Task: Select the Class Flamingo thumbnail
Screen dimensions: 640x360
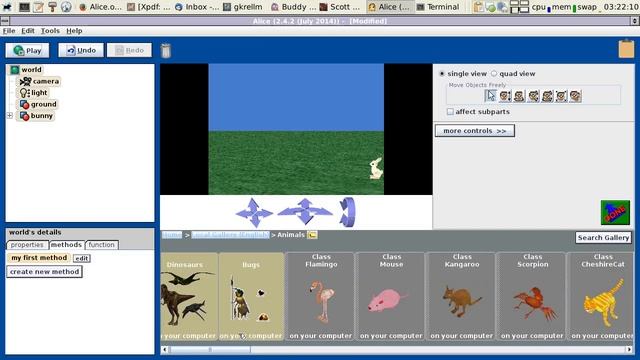Action: 320,297
